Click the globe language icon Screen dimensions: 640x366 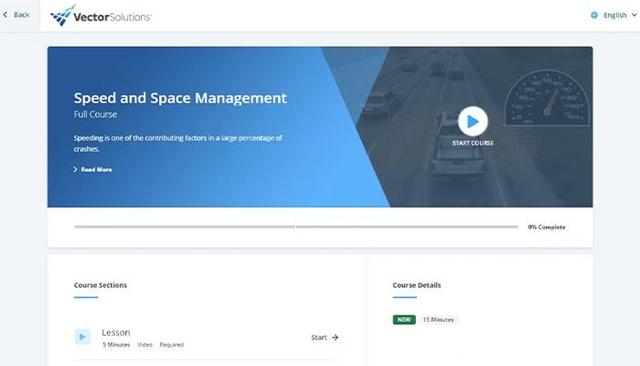[x=594, y=15]
